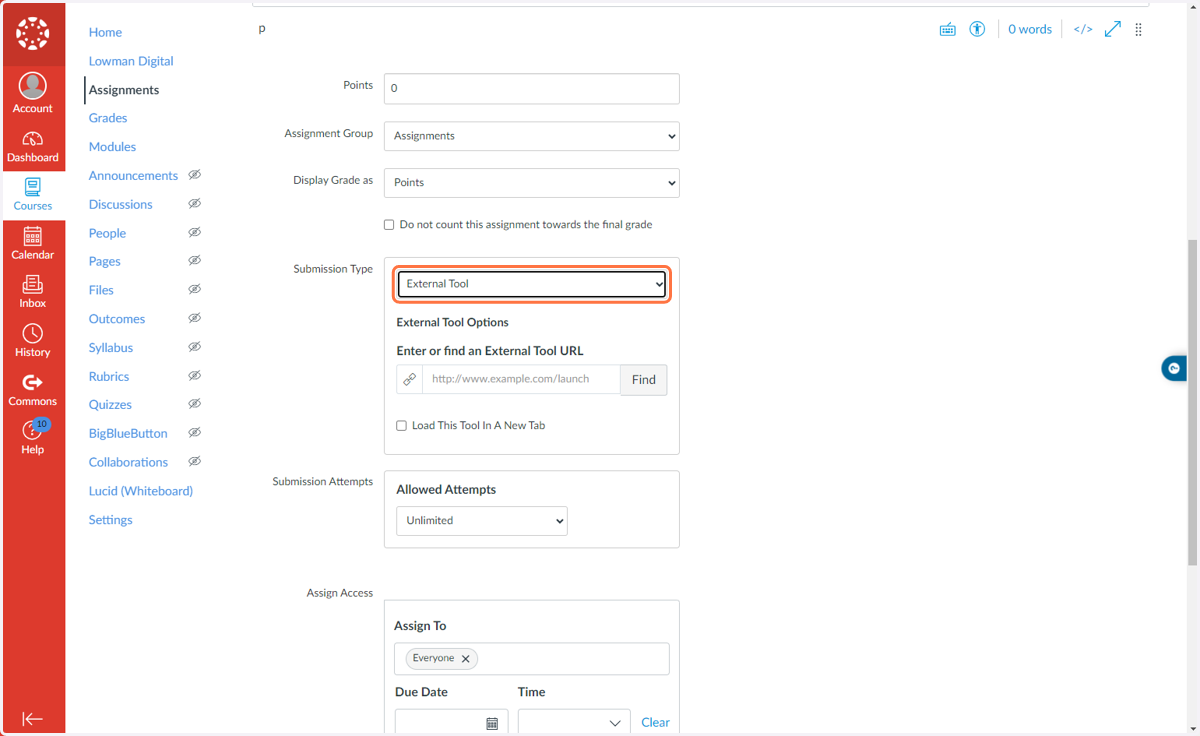Click the blue floating side widget

point(1173,369)
